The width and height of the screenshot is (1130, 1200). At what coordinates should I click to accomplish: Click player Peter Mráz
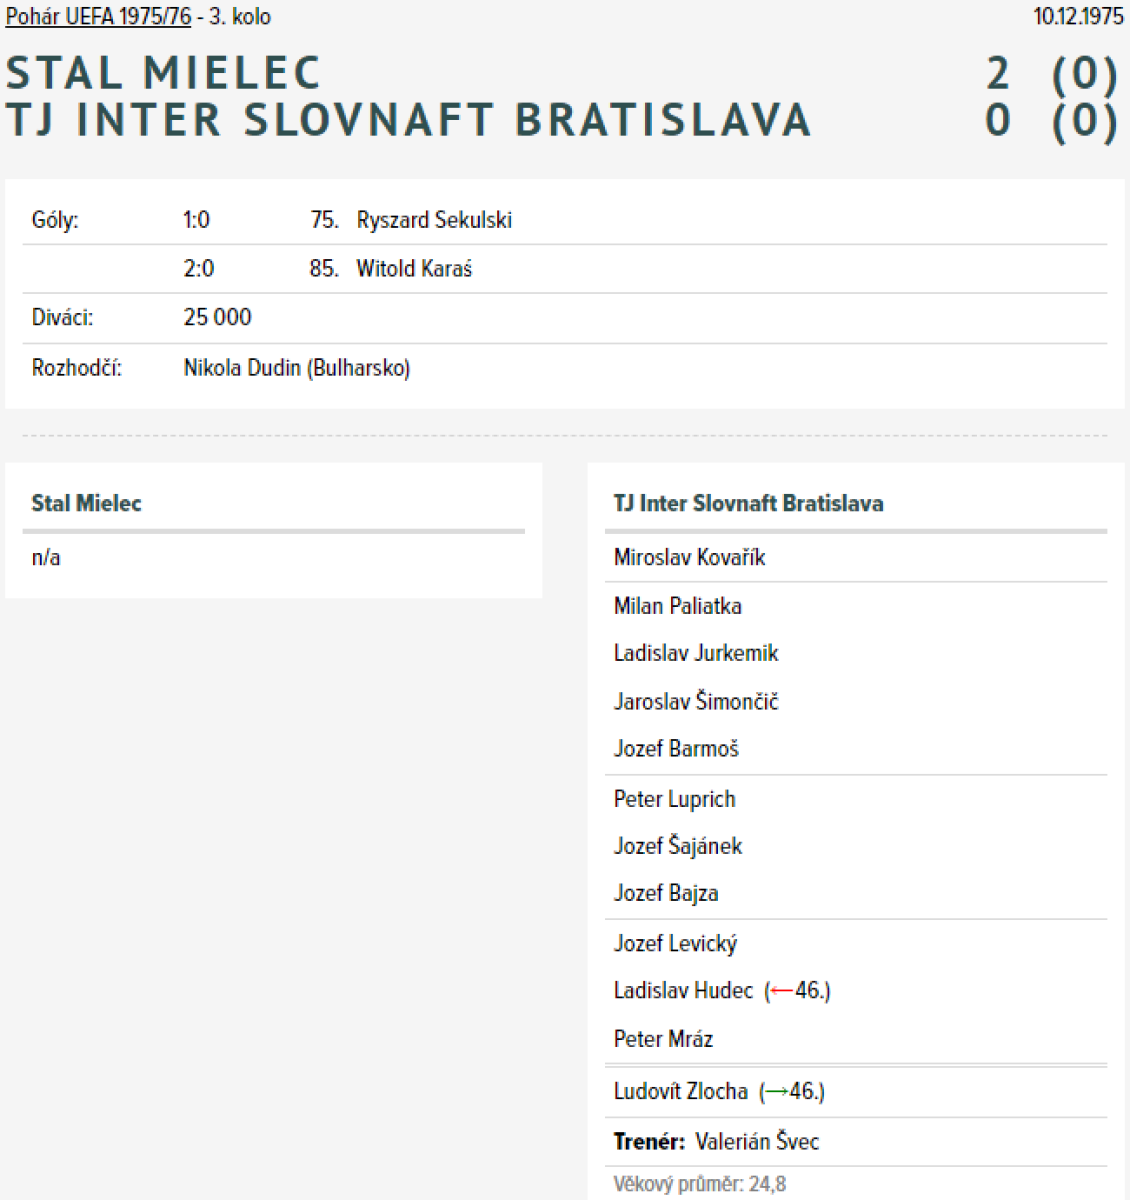pos(663,1039)
